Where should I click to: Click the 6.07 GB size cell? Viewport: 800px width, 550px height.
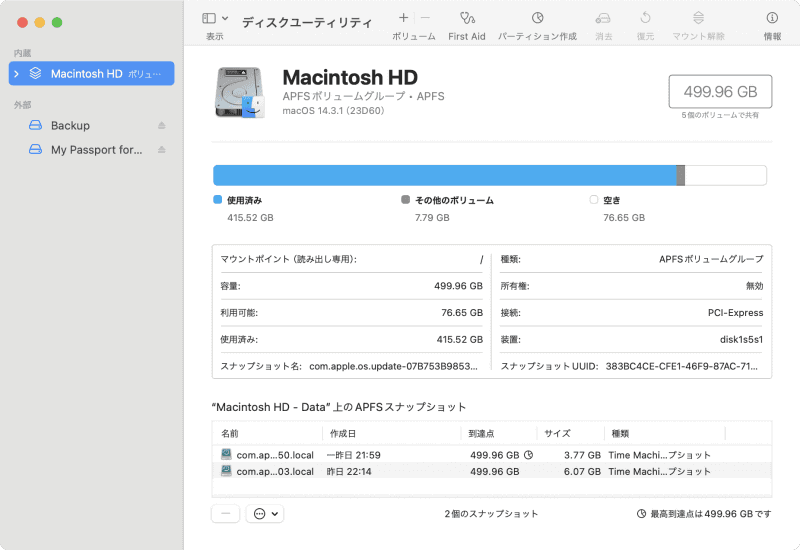(x=582, y=471)
